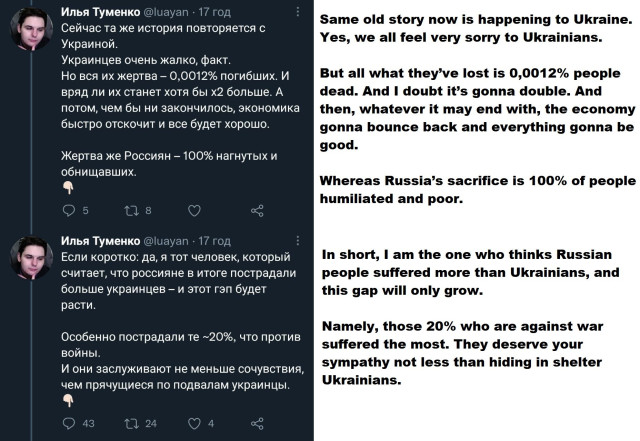This screenshot has height=441, width=640.
Task: Click the pointing-down emoji under the first tweet
Action: (67, 185)
